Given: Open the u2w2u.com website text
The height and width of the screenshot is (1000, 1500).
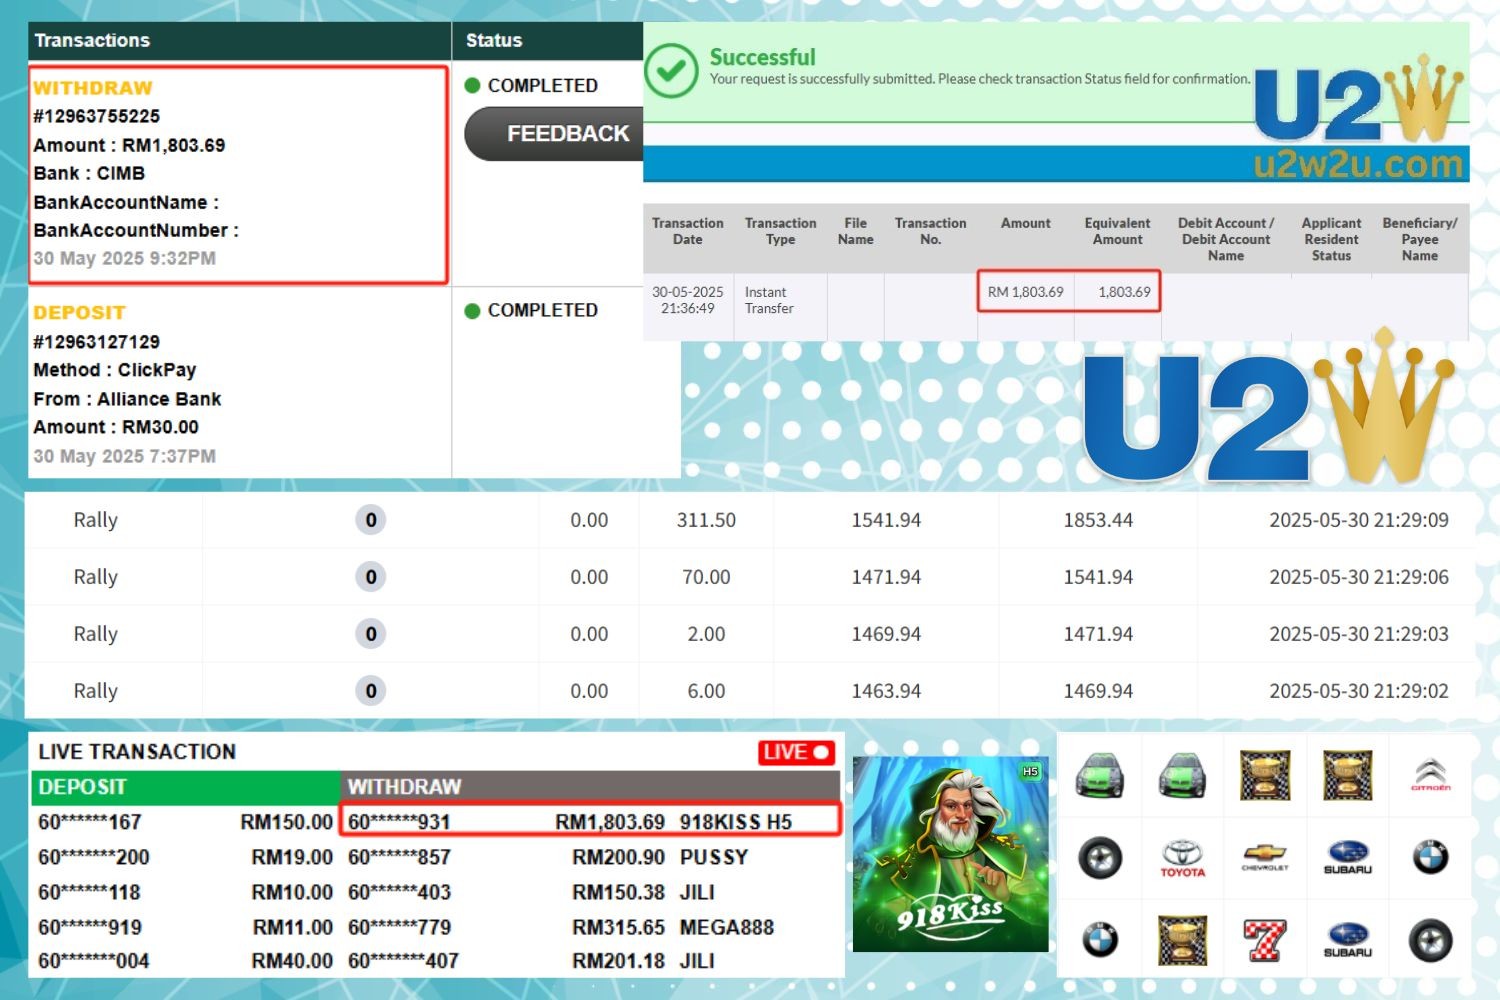Looking at the screenshot, I should [1358, 163].
